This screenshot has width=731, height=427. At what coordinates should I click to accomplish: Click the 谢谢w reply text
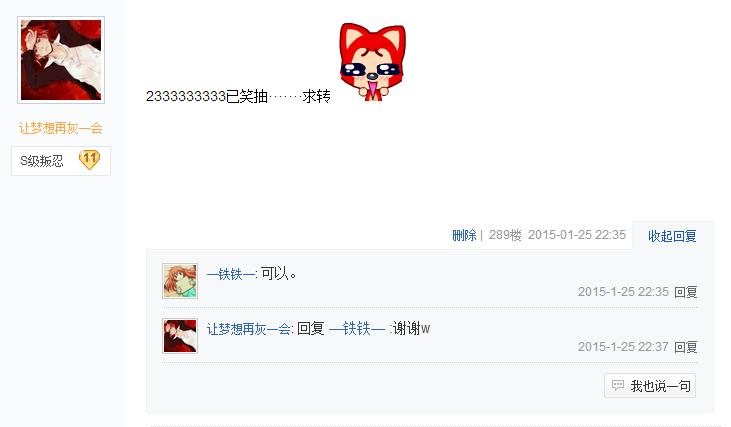pos(411,329)
